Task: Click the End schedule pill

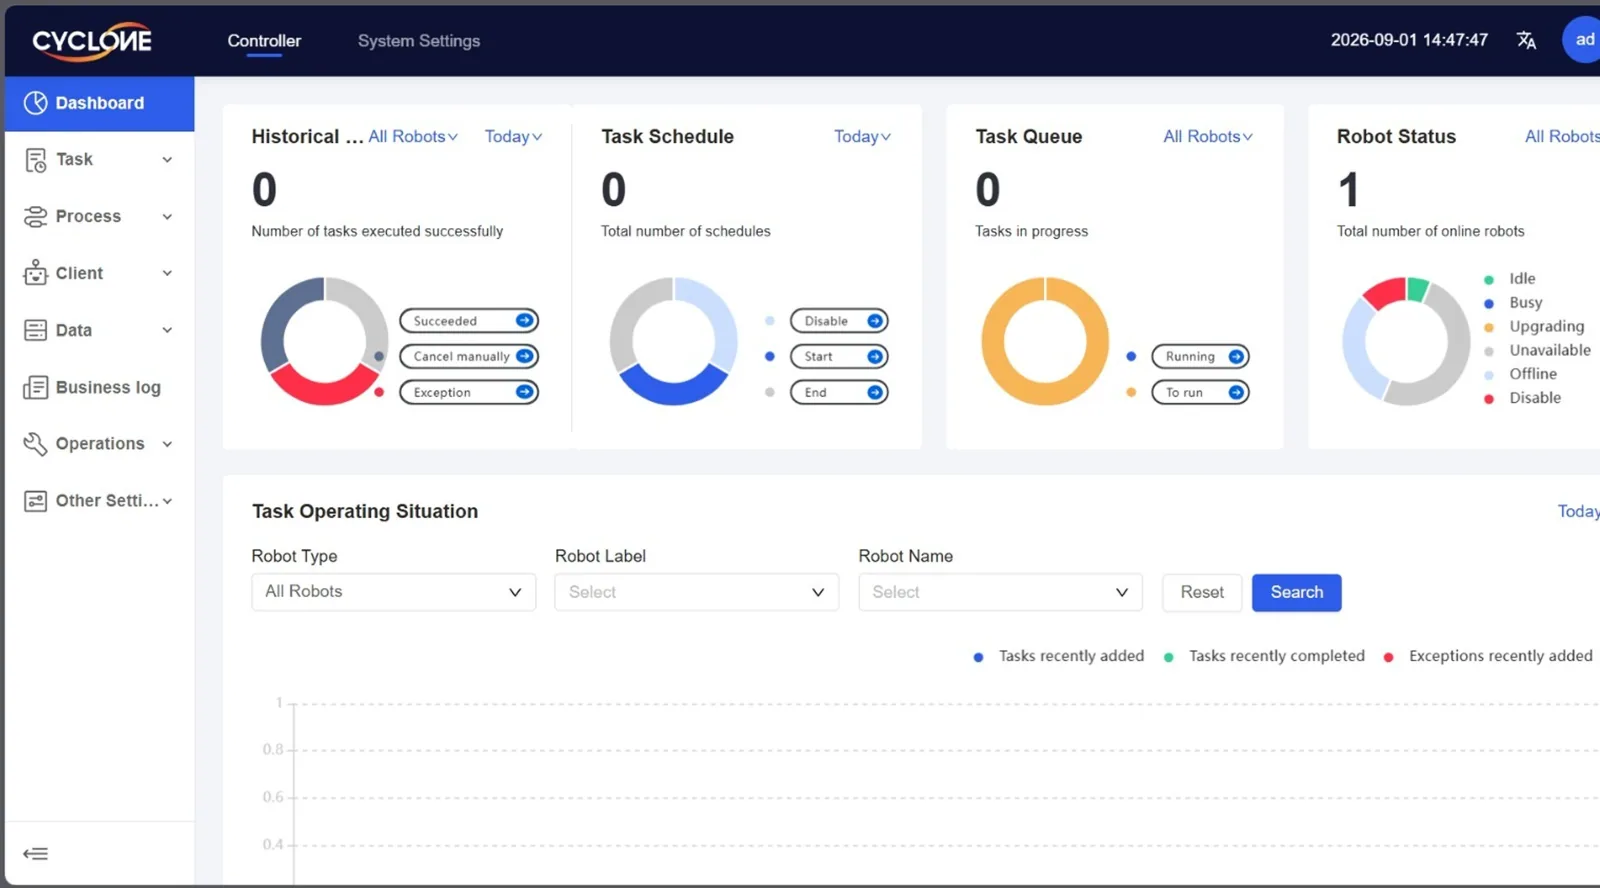Action: [x=839, y=392]
